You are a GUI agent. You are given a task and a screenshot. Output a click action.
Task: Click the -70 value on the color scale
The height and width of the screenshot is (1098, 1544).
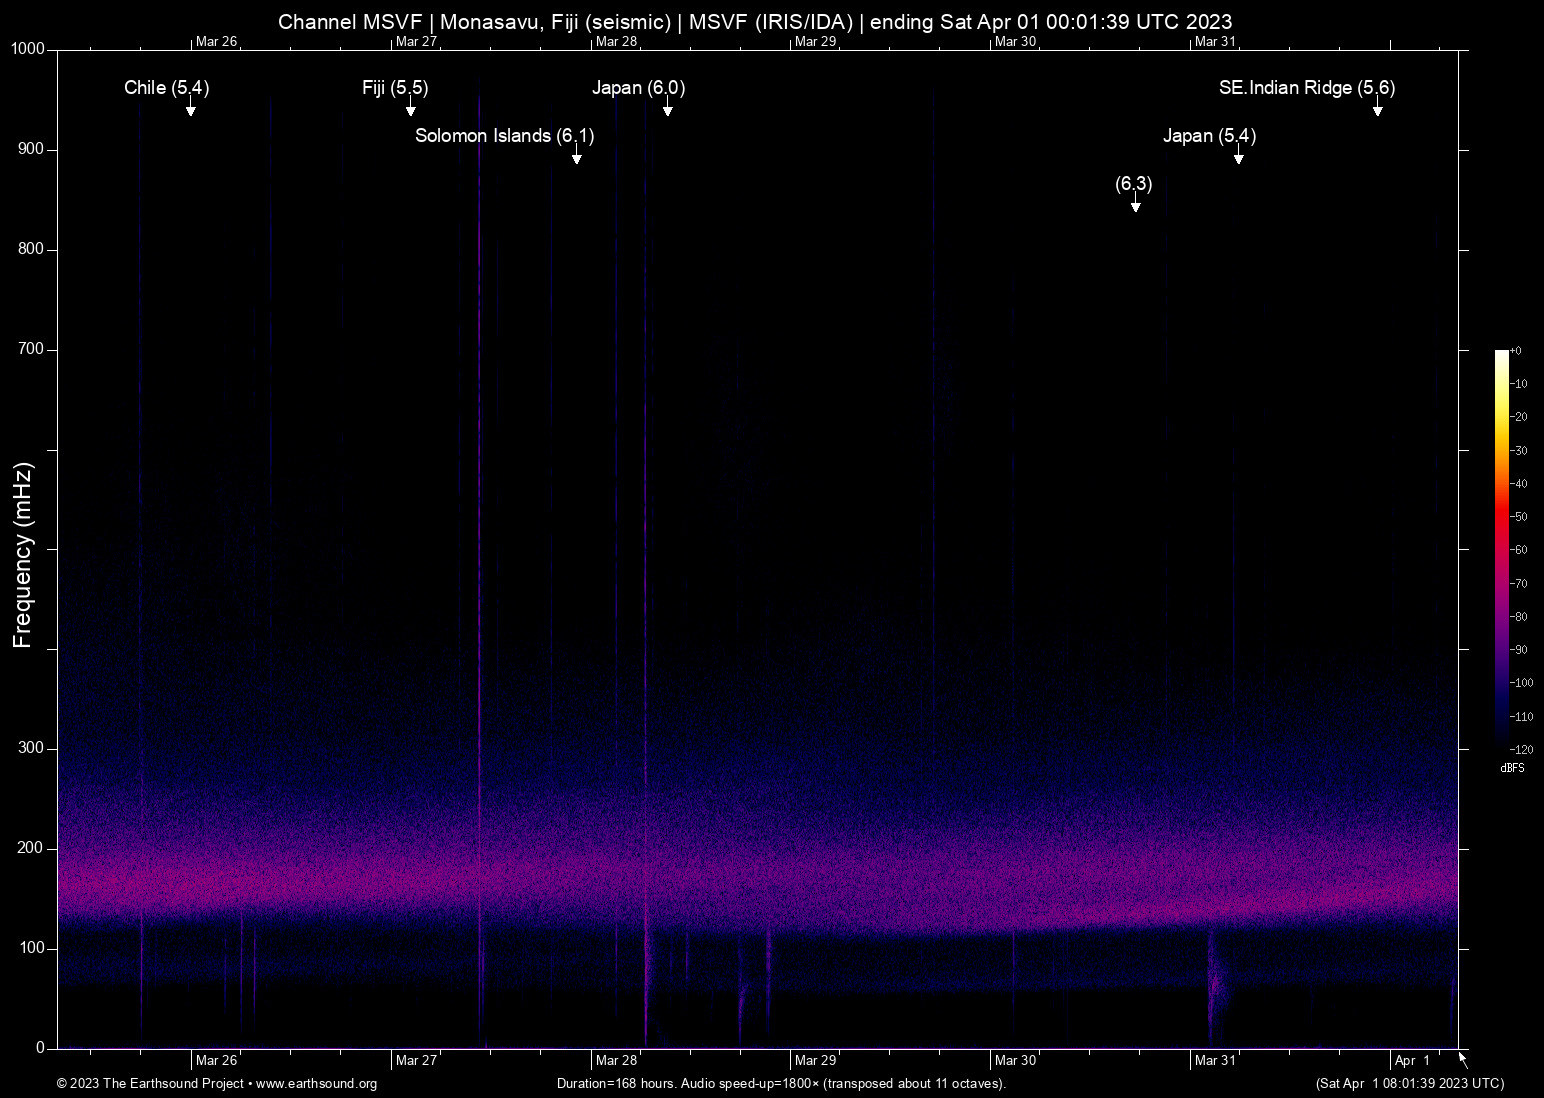1518,583
